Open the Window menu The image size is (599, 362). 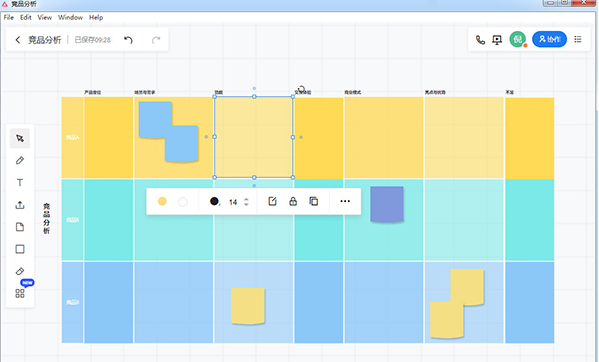(70, 18)
